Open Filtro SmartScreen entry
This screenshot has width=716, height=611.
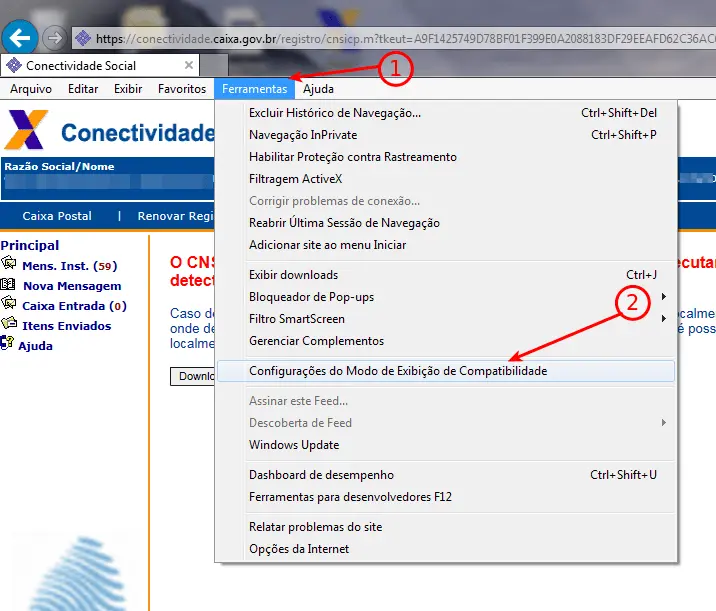(446, 319)
